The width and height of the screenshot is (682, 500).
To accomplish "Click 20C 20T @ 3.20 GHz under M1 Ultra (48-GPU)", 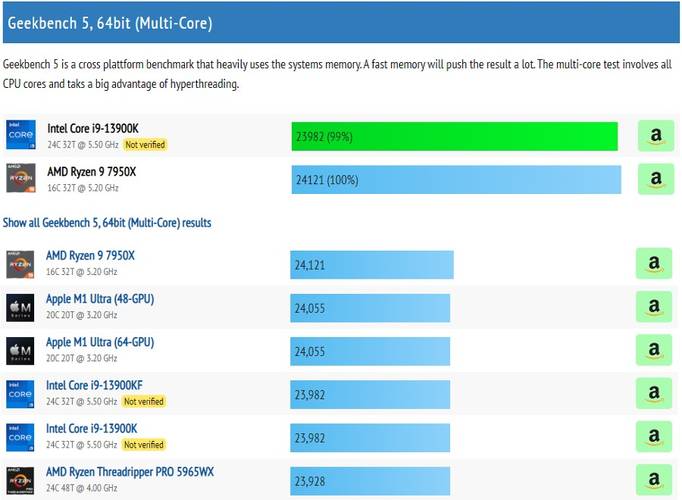I will point(82,315).
